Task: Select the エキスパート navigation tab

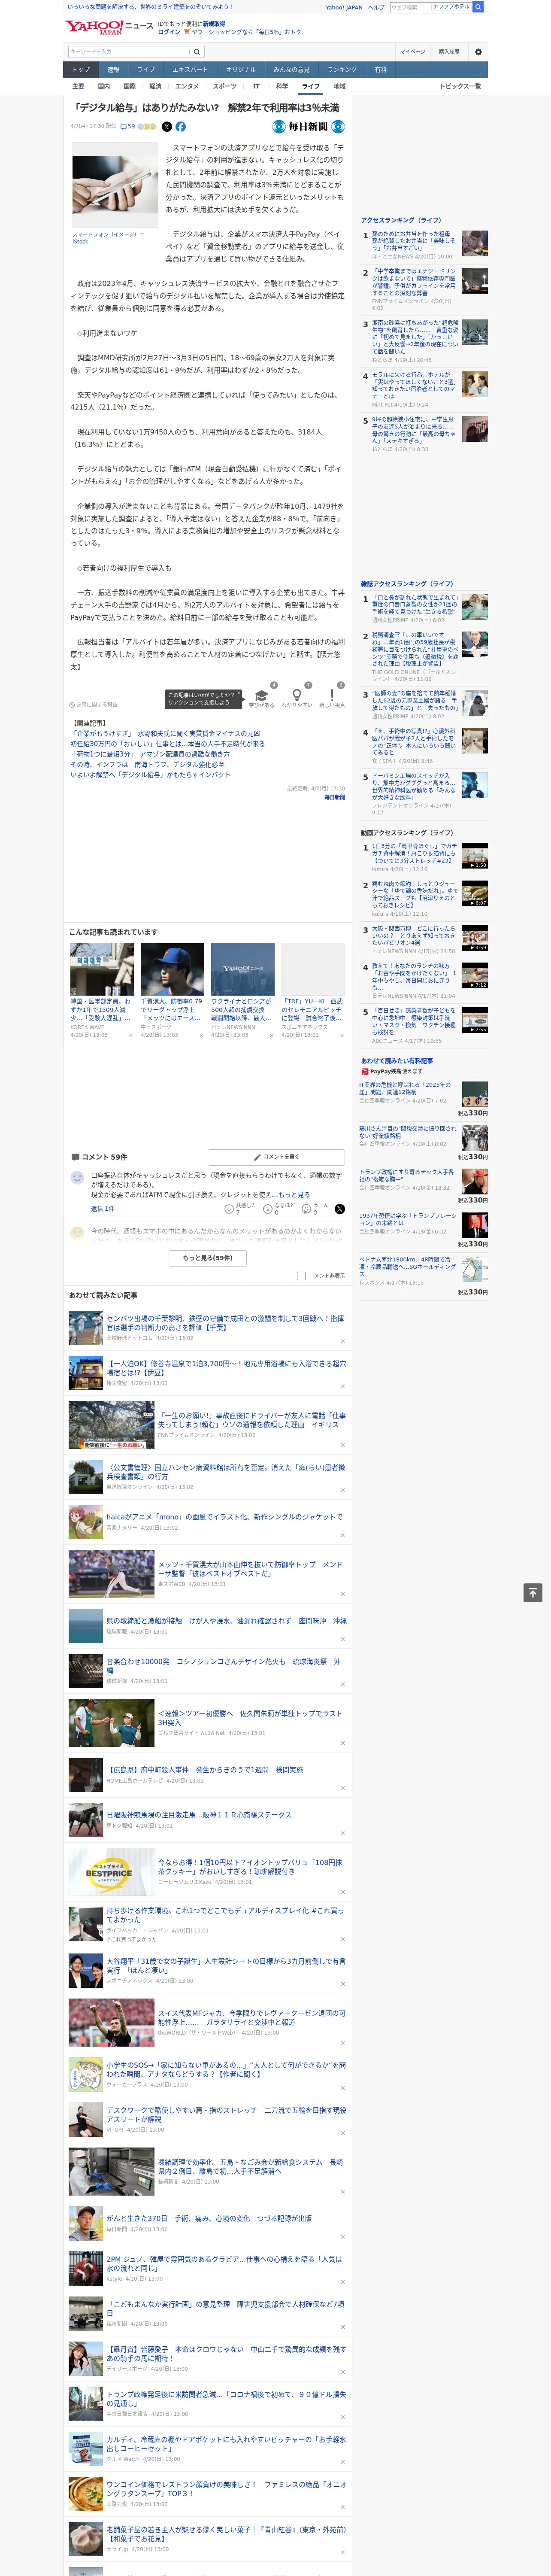Action: point(190,69)
